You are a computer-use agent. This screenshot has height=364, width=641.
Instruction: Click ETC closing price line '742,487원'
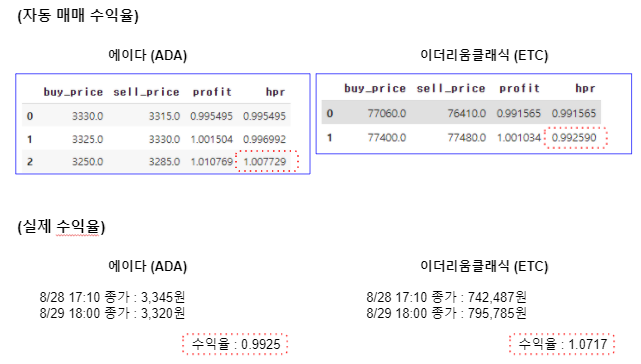pyautogui.click(x=446, y=297)
